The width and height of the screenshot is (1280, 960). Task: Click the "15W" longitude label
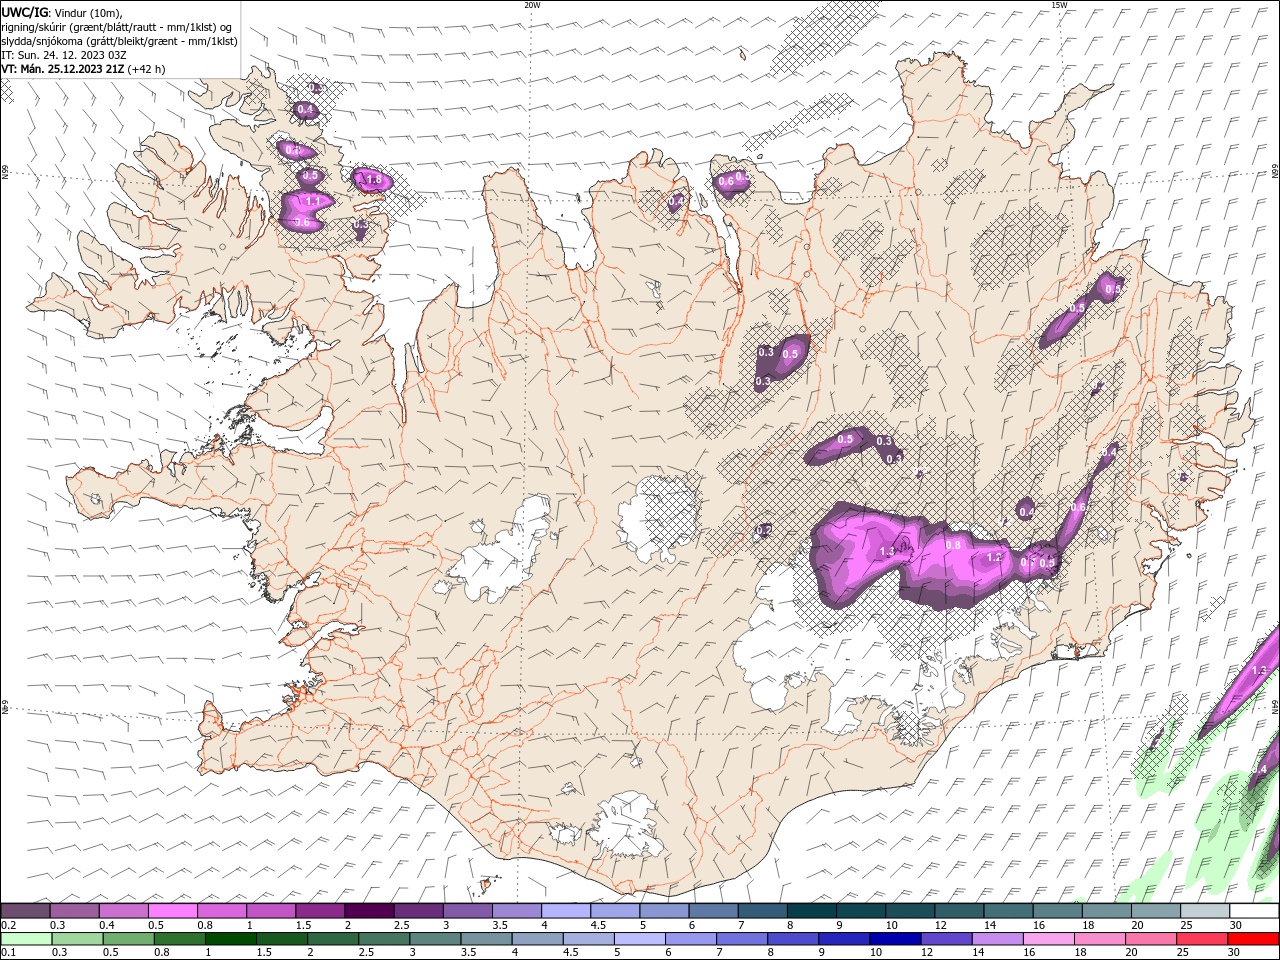[x=1059, y=5]
